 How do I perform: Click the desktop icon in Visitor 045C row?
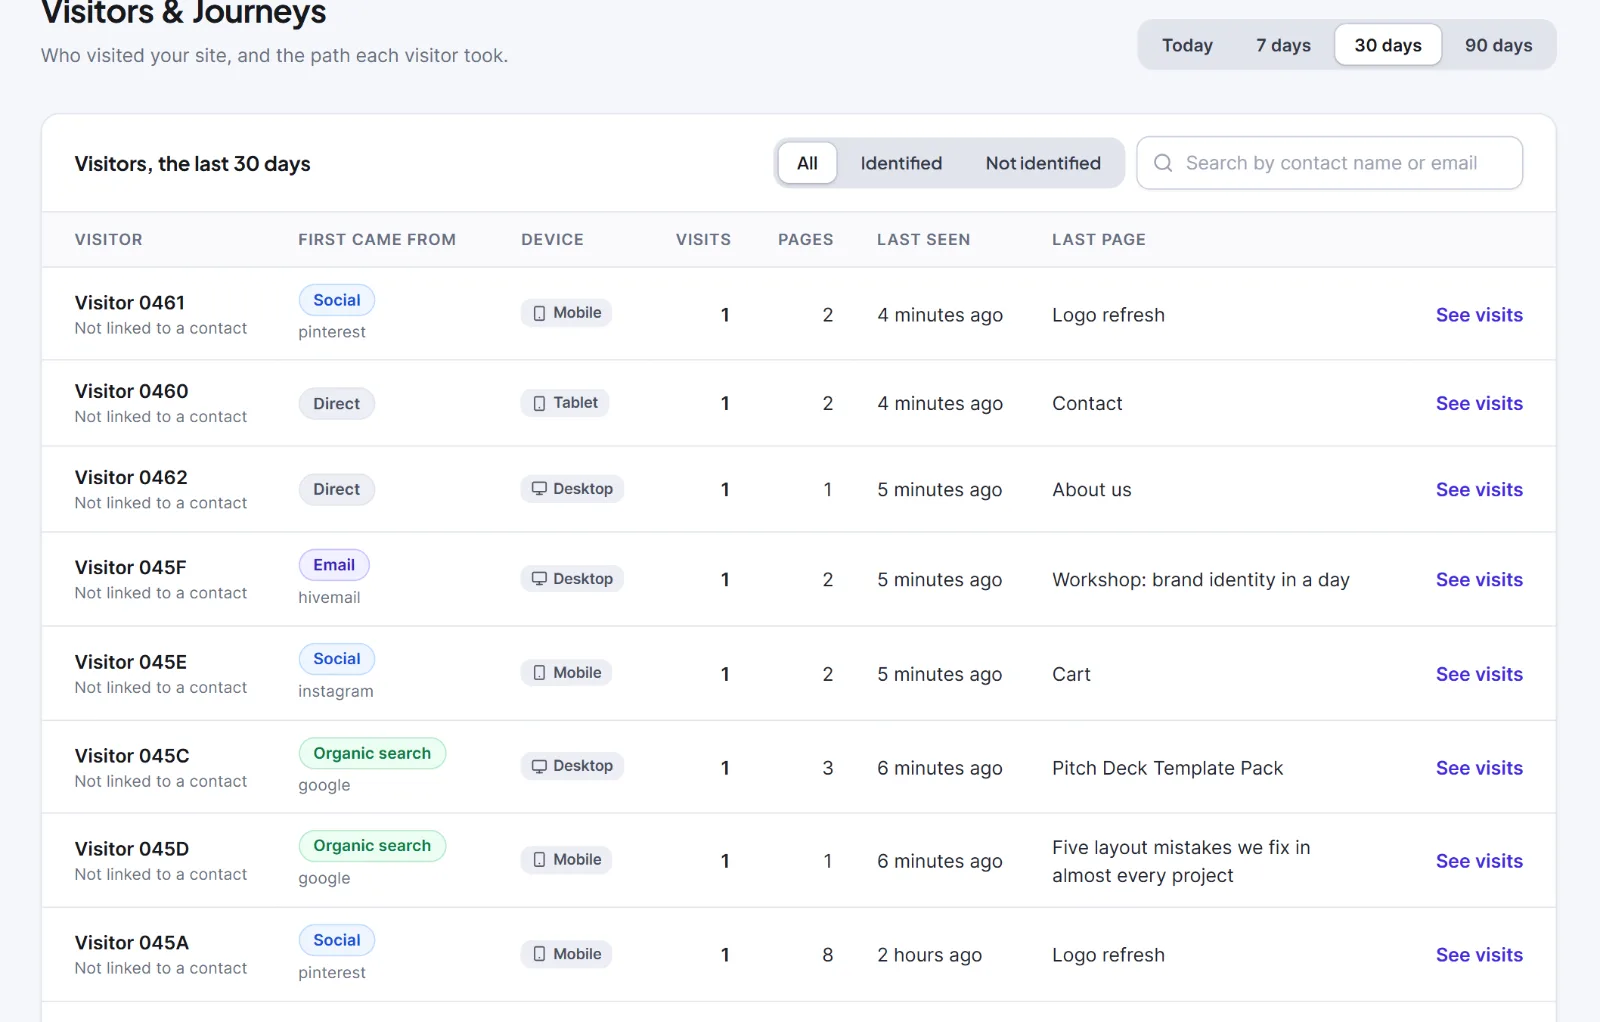[539, 766]
